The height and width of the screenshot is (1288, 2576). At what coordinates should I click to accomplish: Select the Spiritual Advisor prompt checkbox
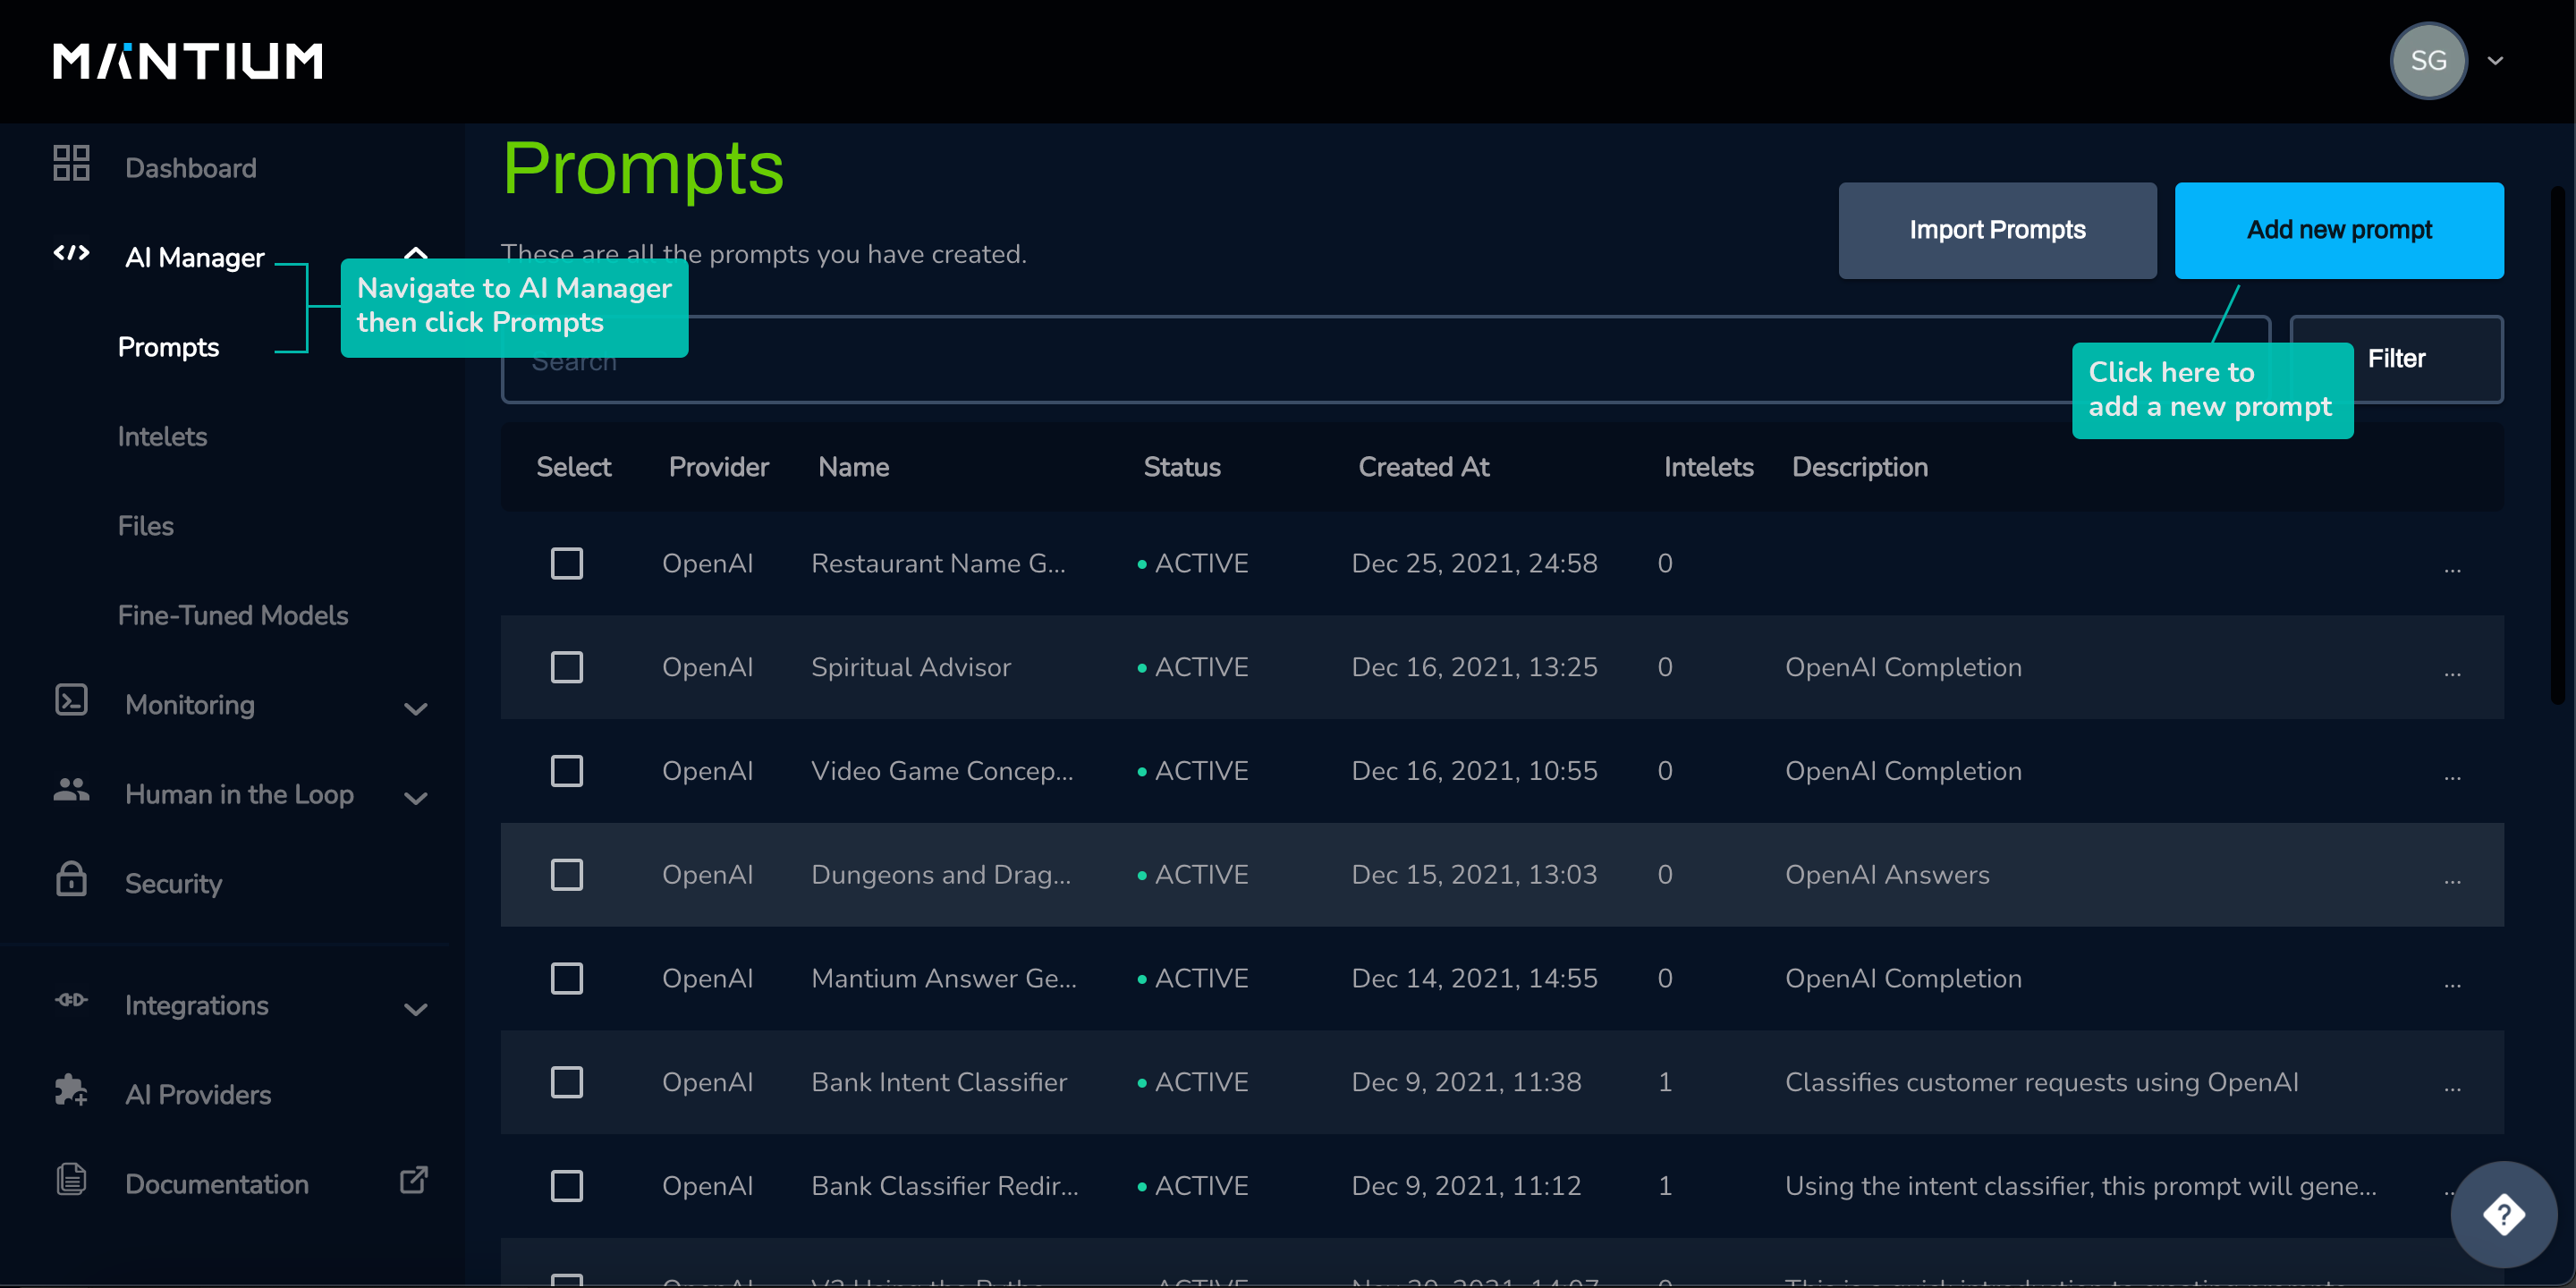[567, 668]
